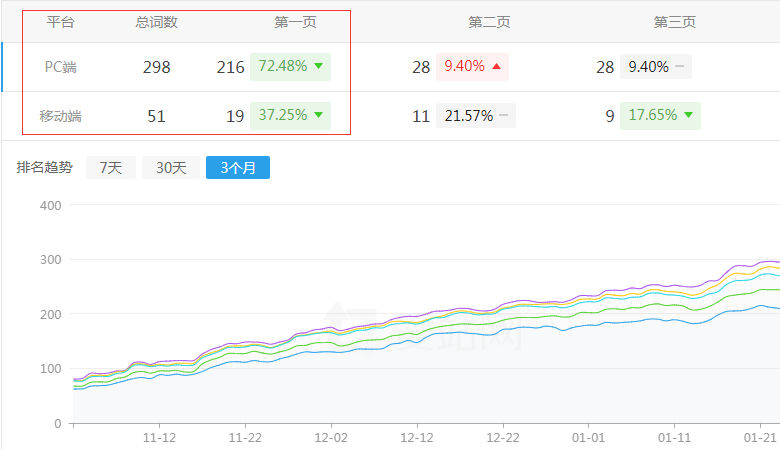Click the 01-11 date on chart axis
The width and height of the screenshot is (780, 449).
coord(675,437)
